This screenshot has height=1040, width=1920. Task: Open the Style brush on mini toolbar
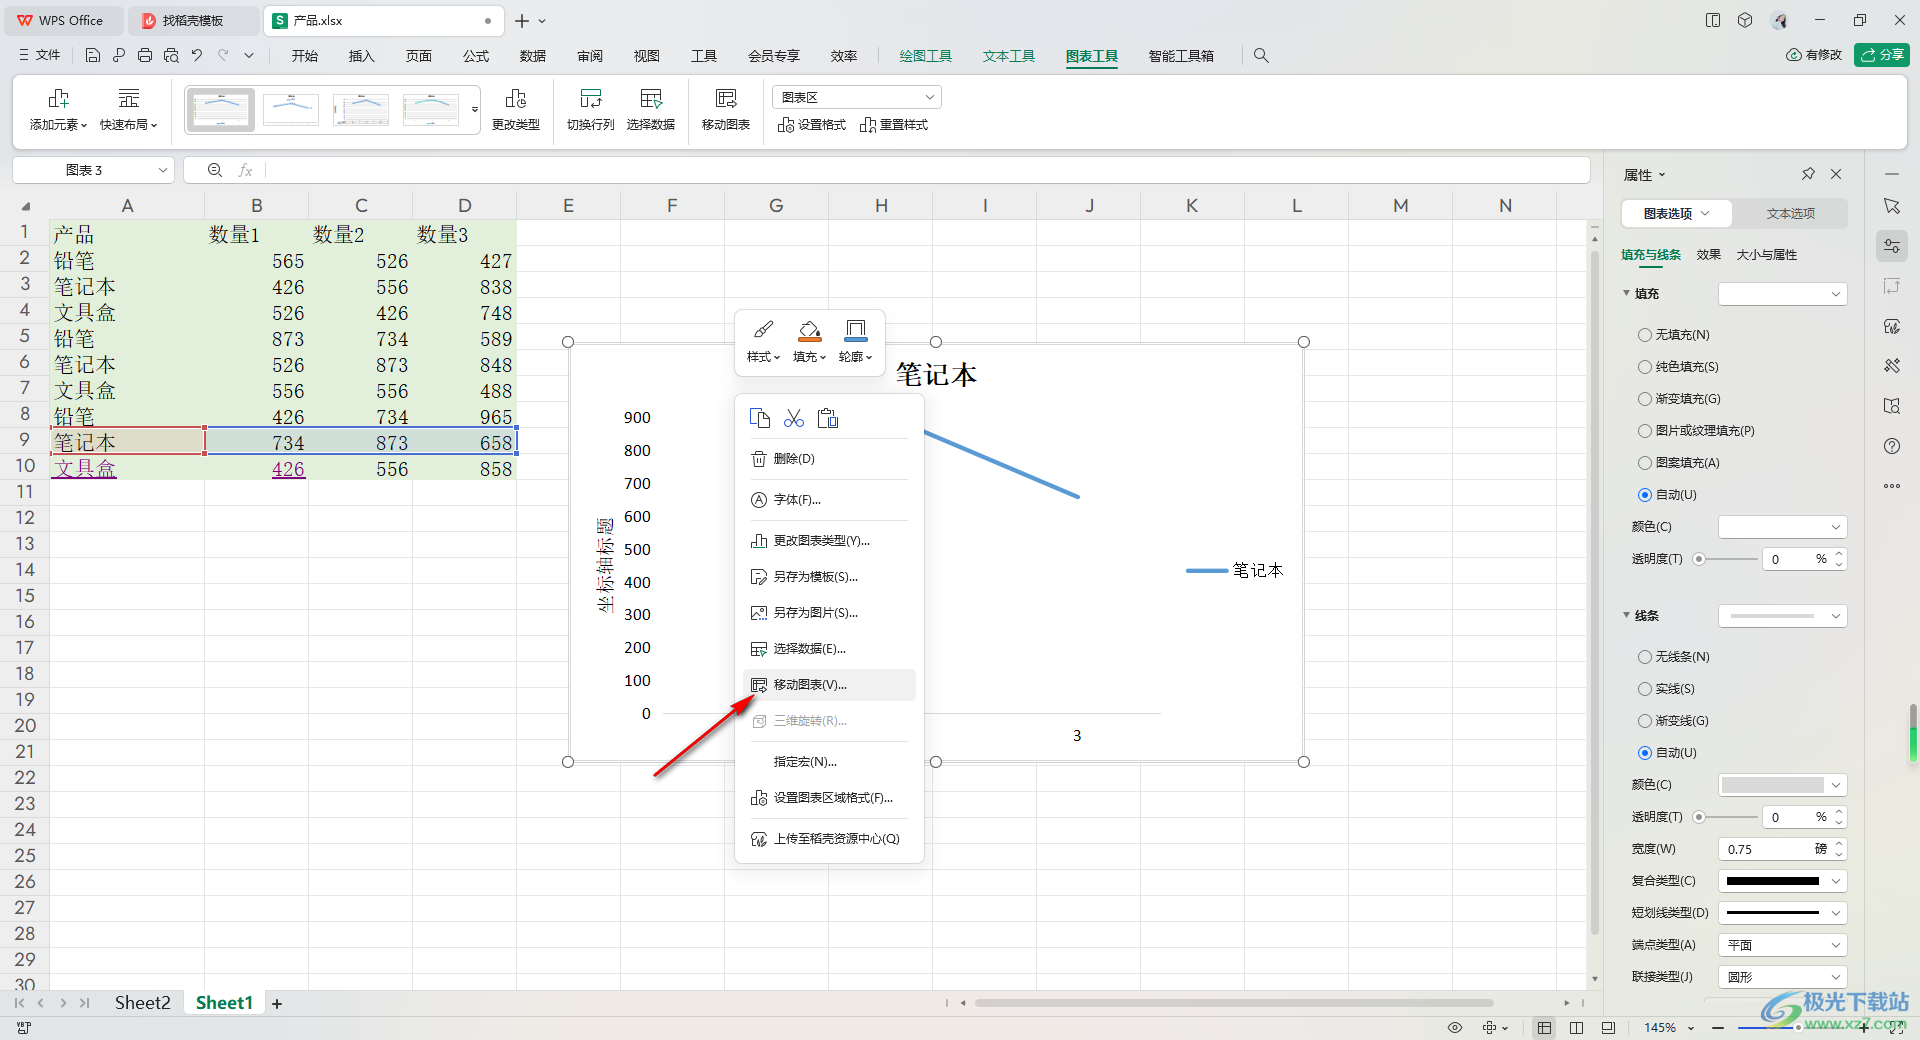(x=763, y=341)
